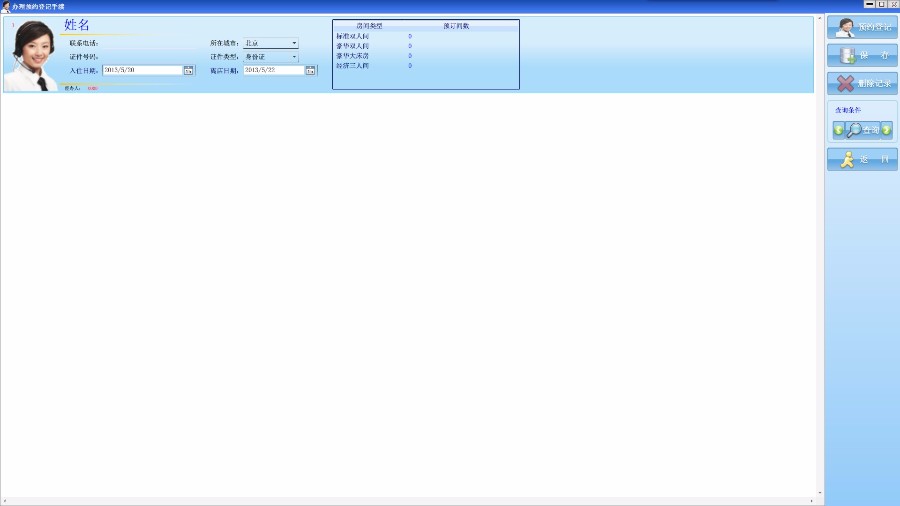Open the check-out date calendar picker

click(x=311, y=70)
